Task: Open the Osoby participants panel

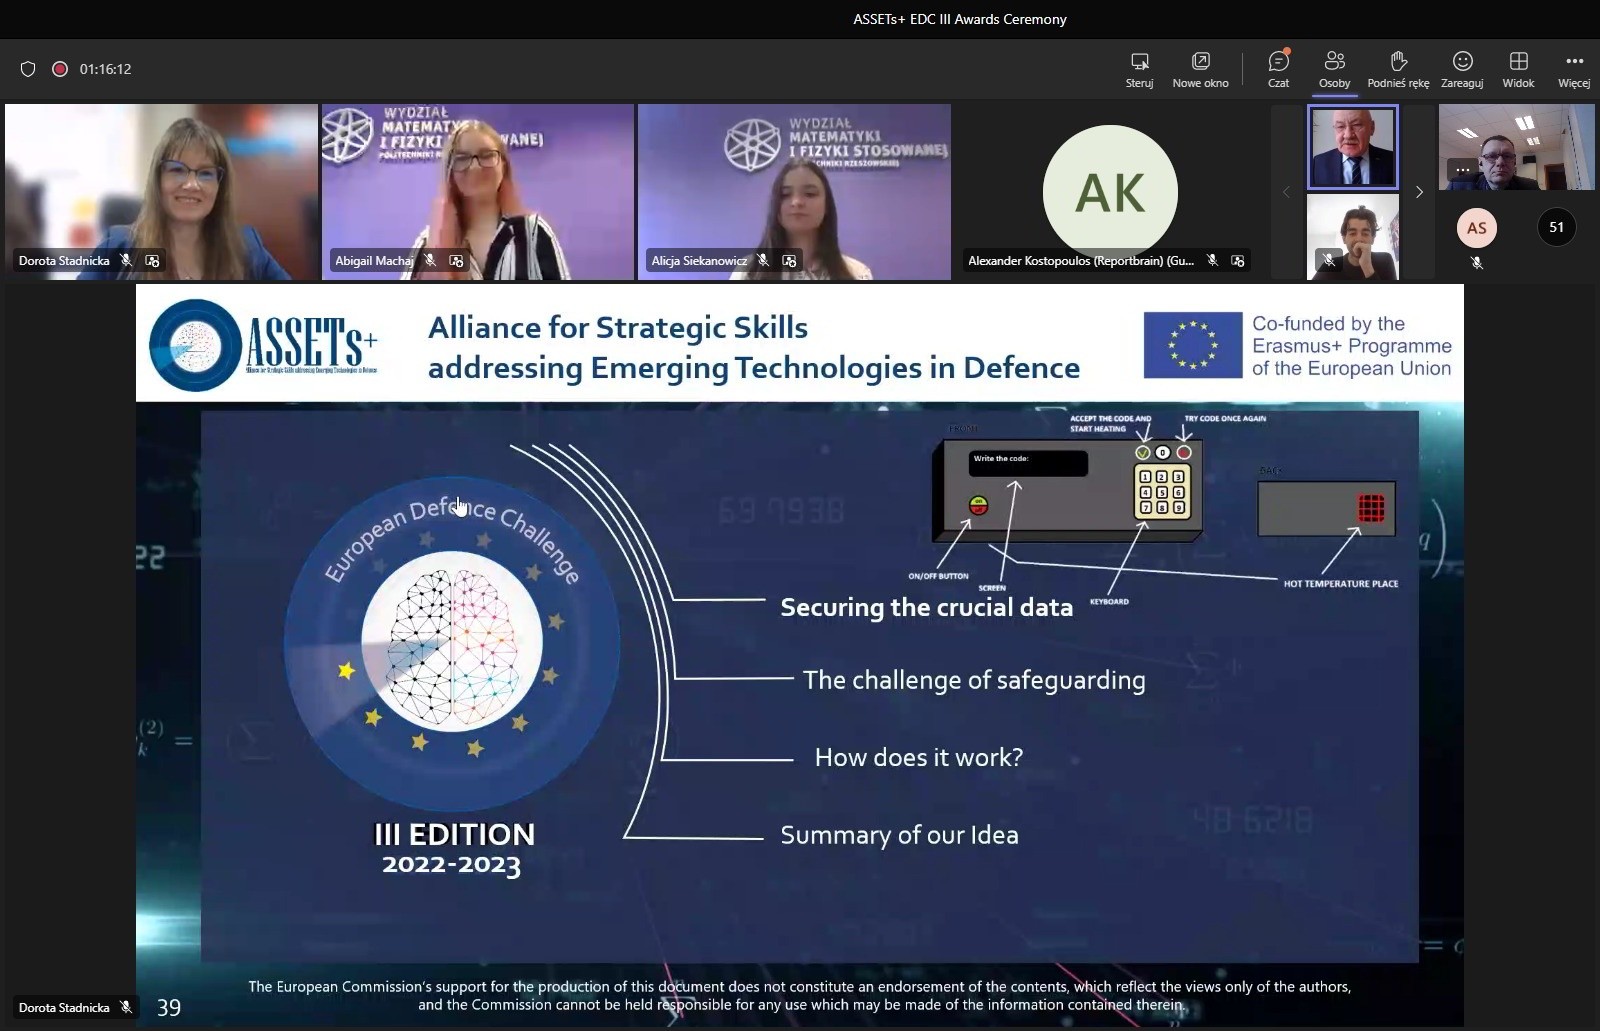Action: click(x=1334, y=68)
